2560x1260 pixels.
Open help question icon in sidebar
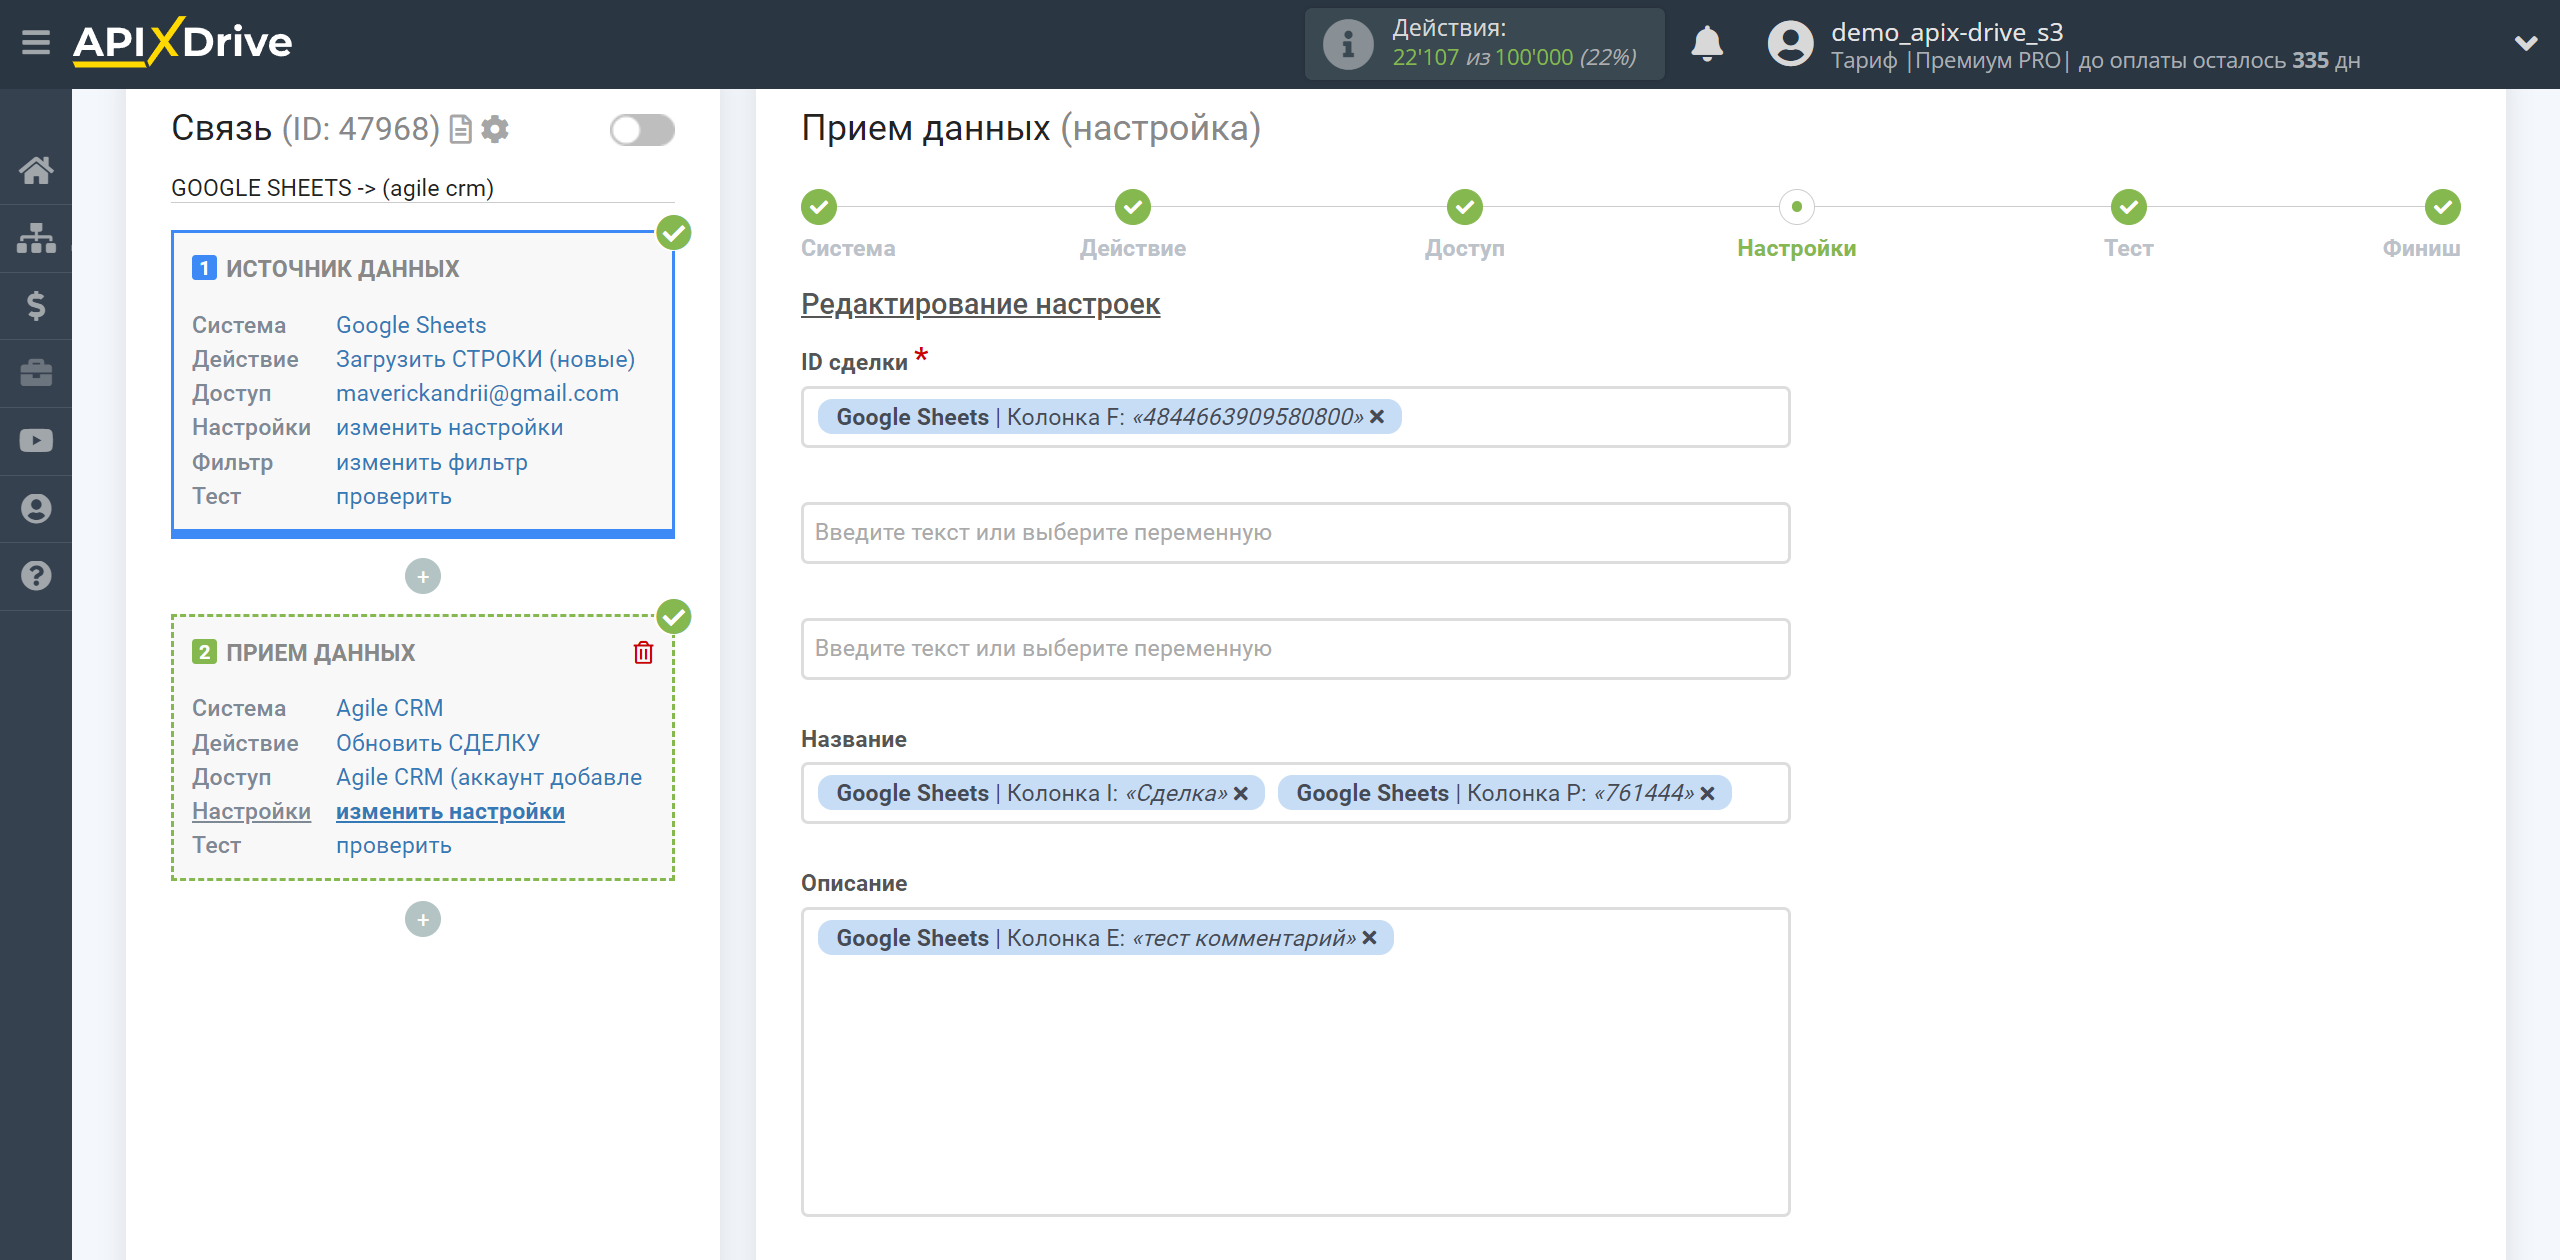[x=36, y=576]
